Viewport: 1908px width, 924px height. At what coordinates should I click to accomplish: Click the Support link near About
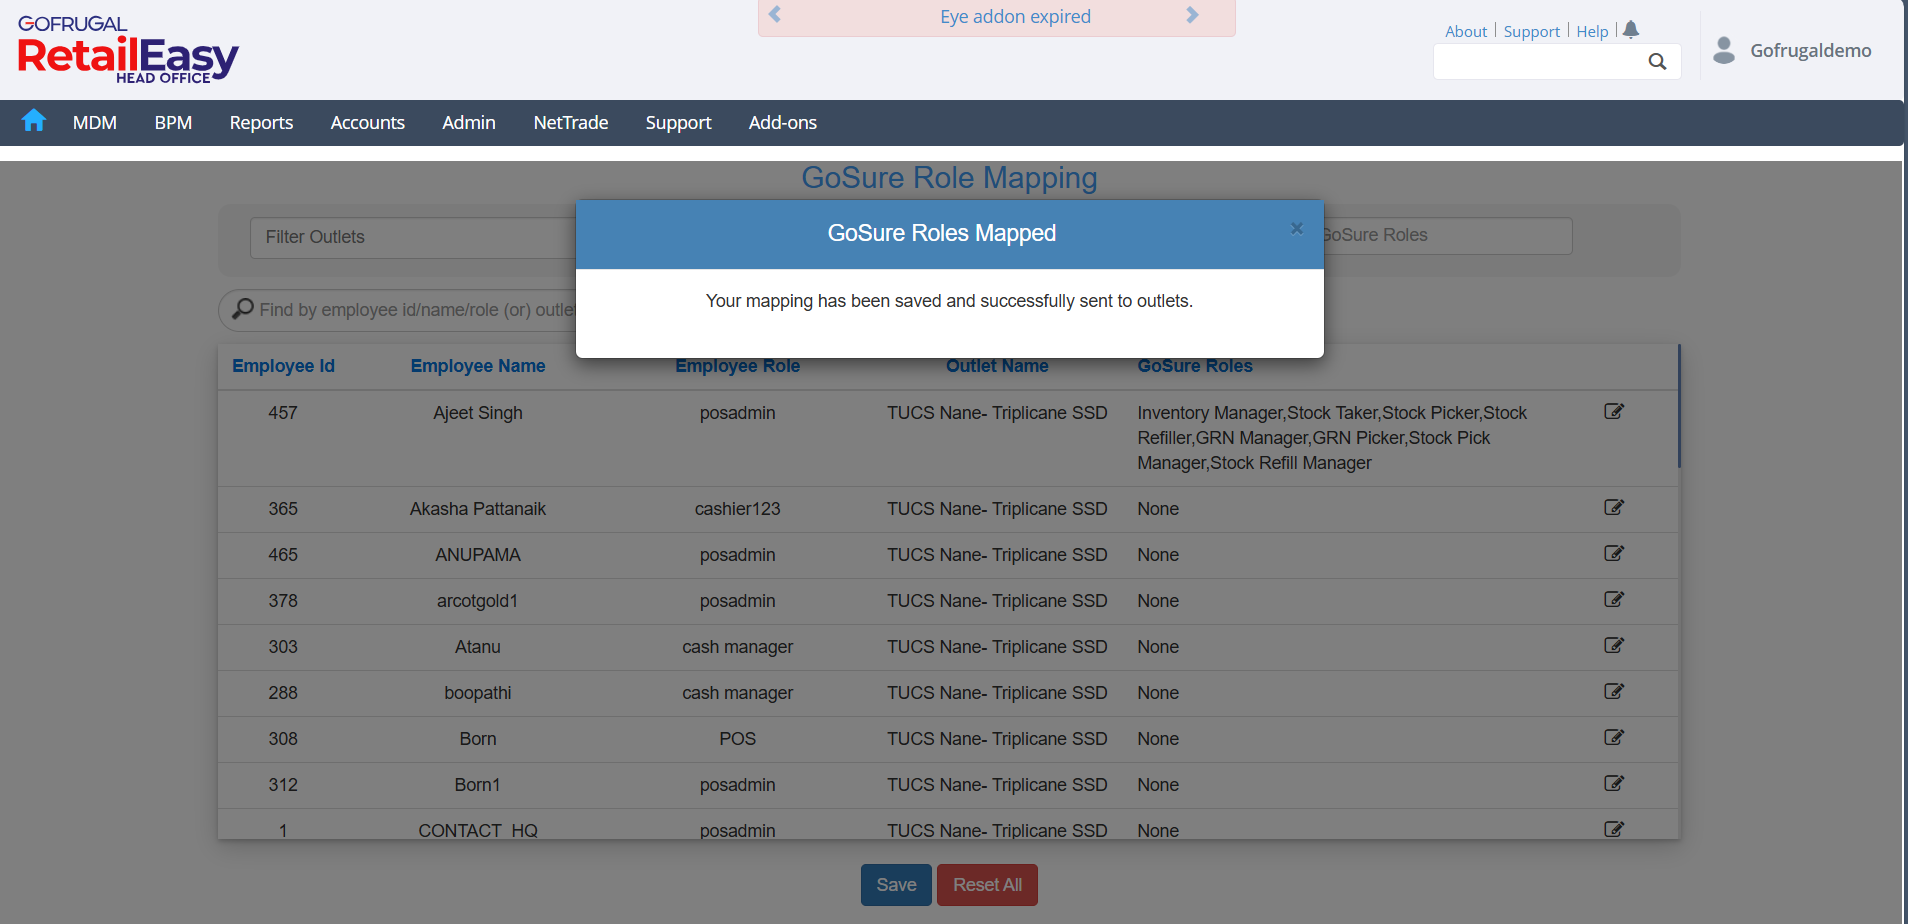(x=1532, y=31)
